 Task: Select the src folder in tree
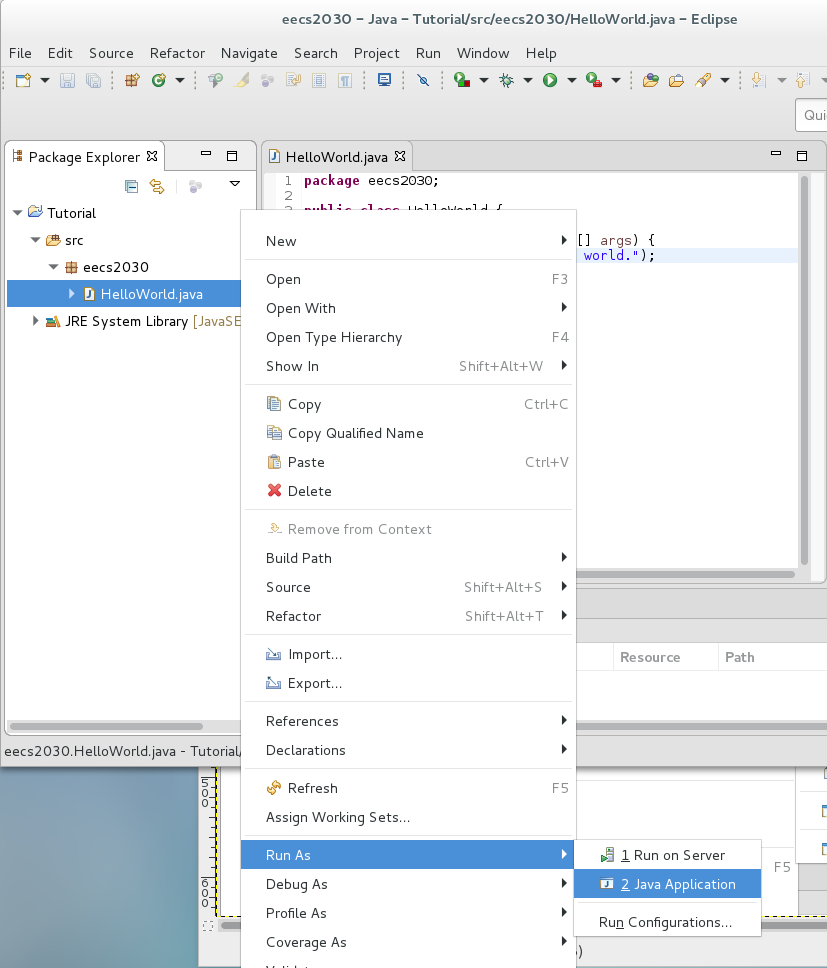point(73,240)
